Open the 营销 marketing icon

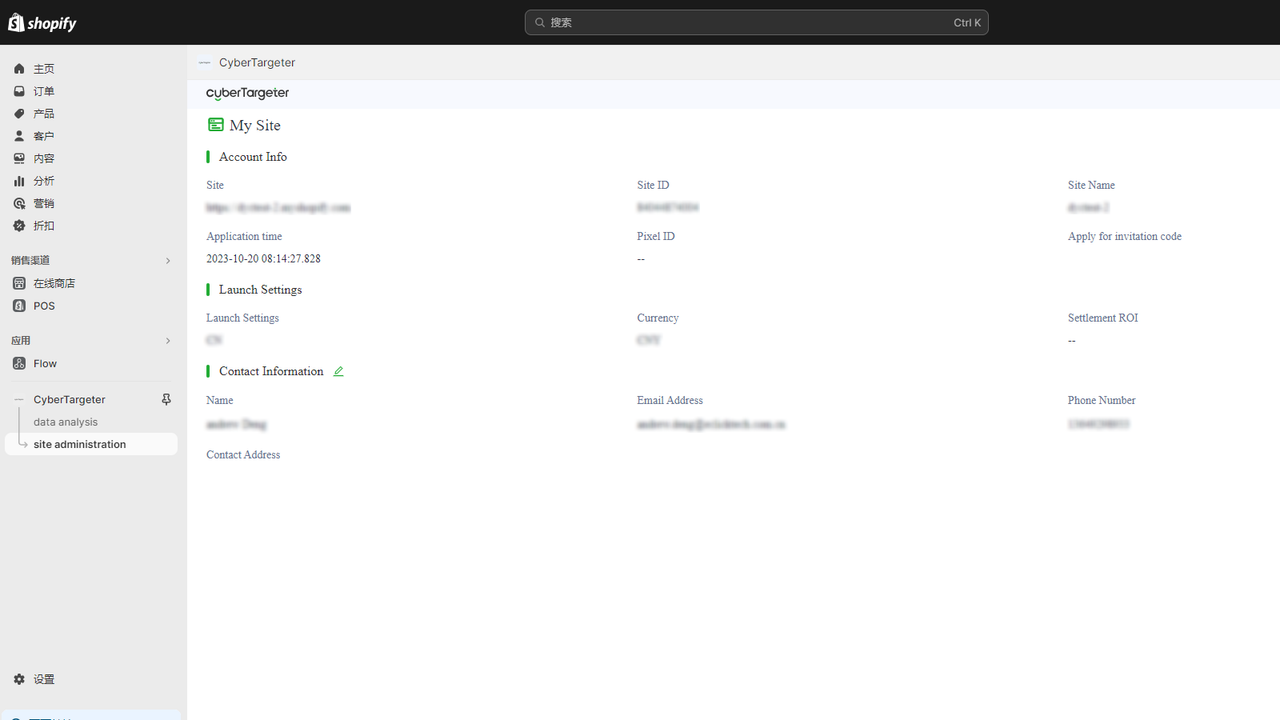pyautogui.click(x=19, y=203)
